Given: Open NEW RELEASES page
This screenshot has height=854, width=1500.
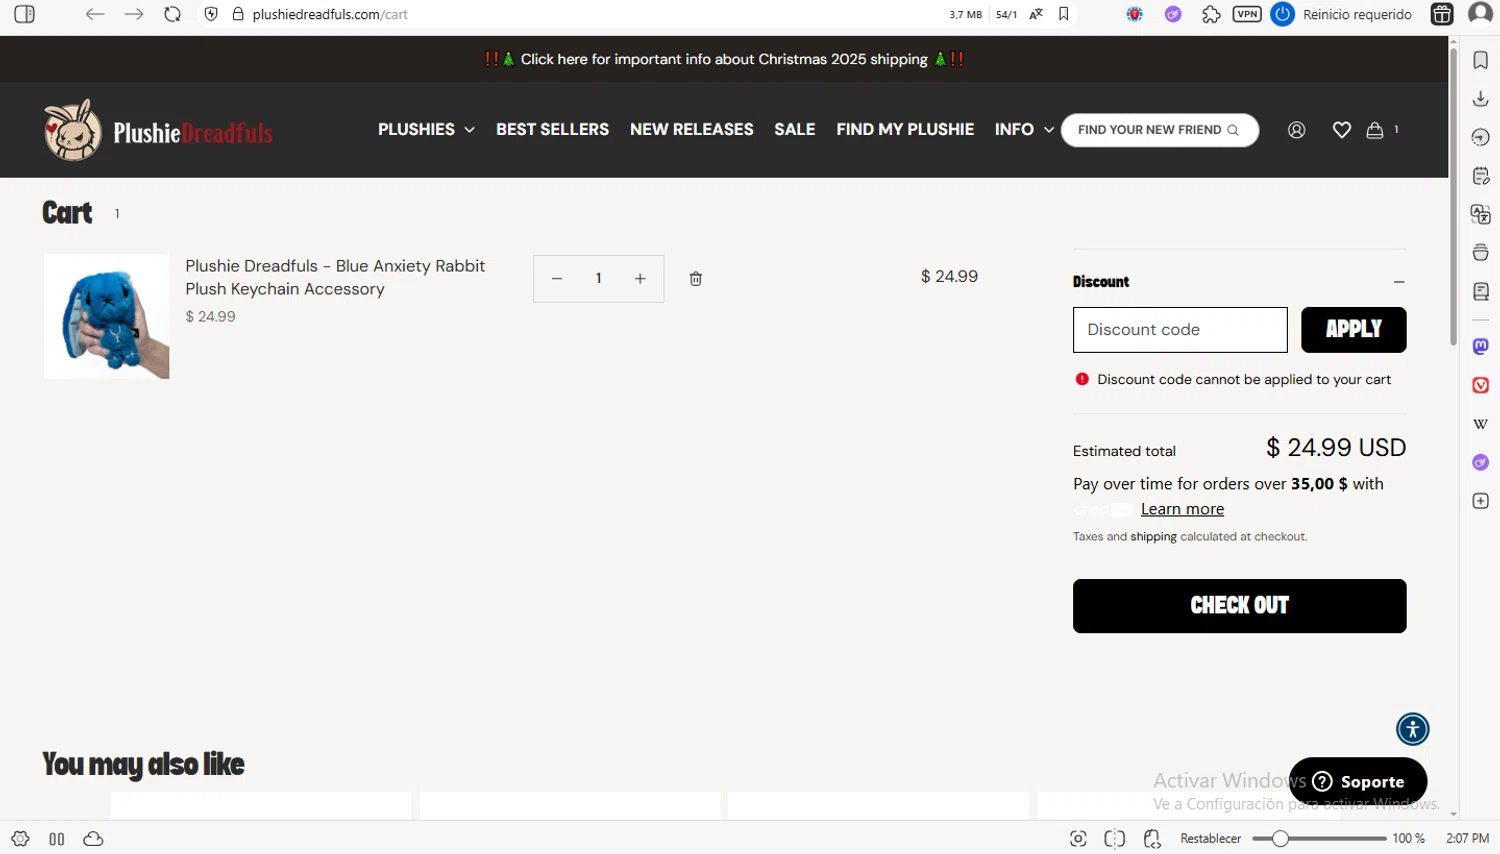Looking at the screenshot, I should [691, 129].
